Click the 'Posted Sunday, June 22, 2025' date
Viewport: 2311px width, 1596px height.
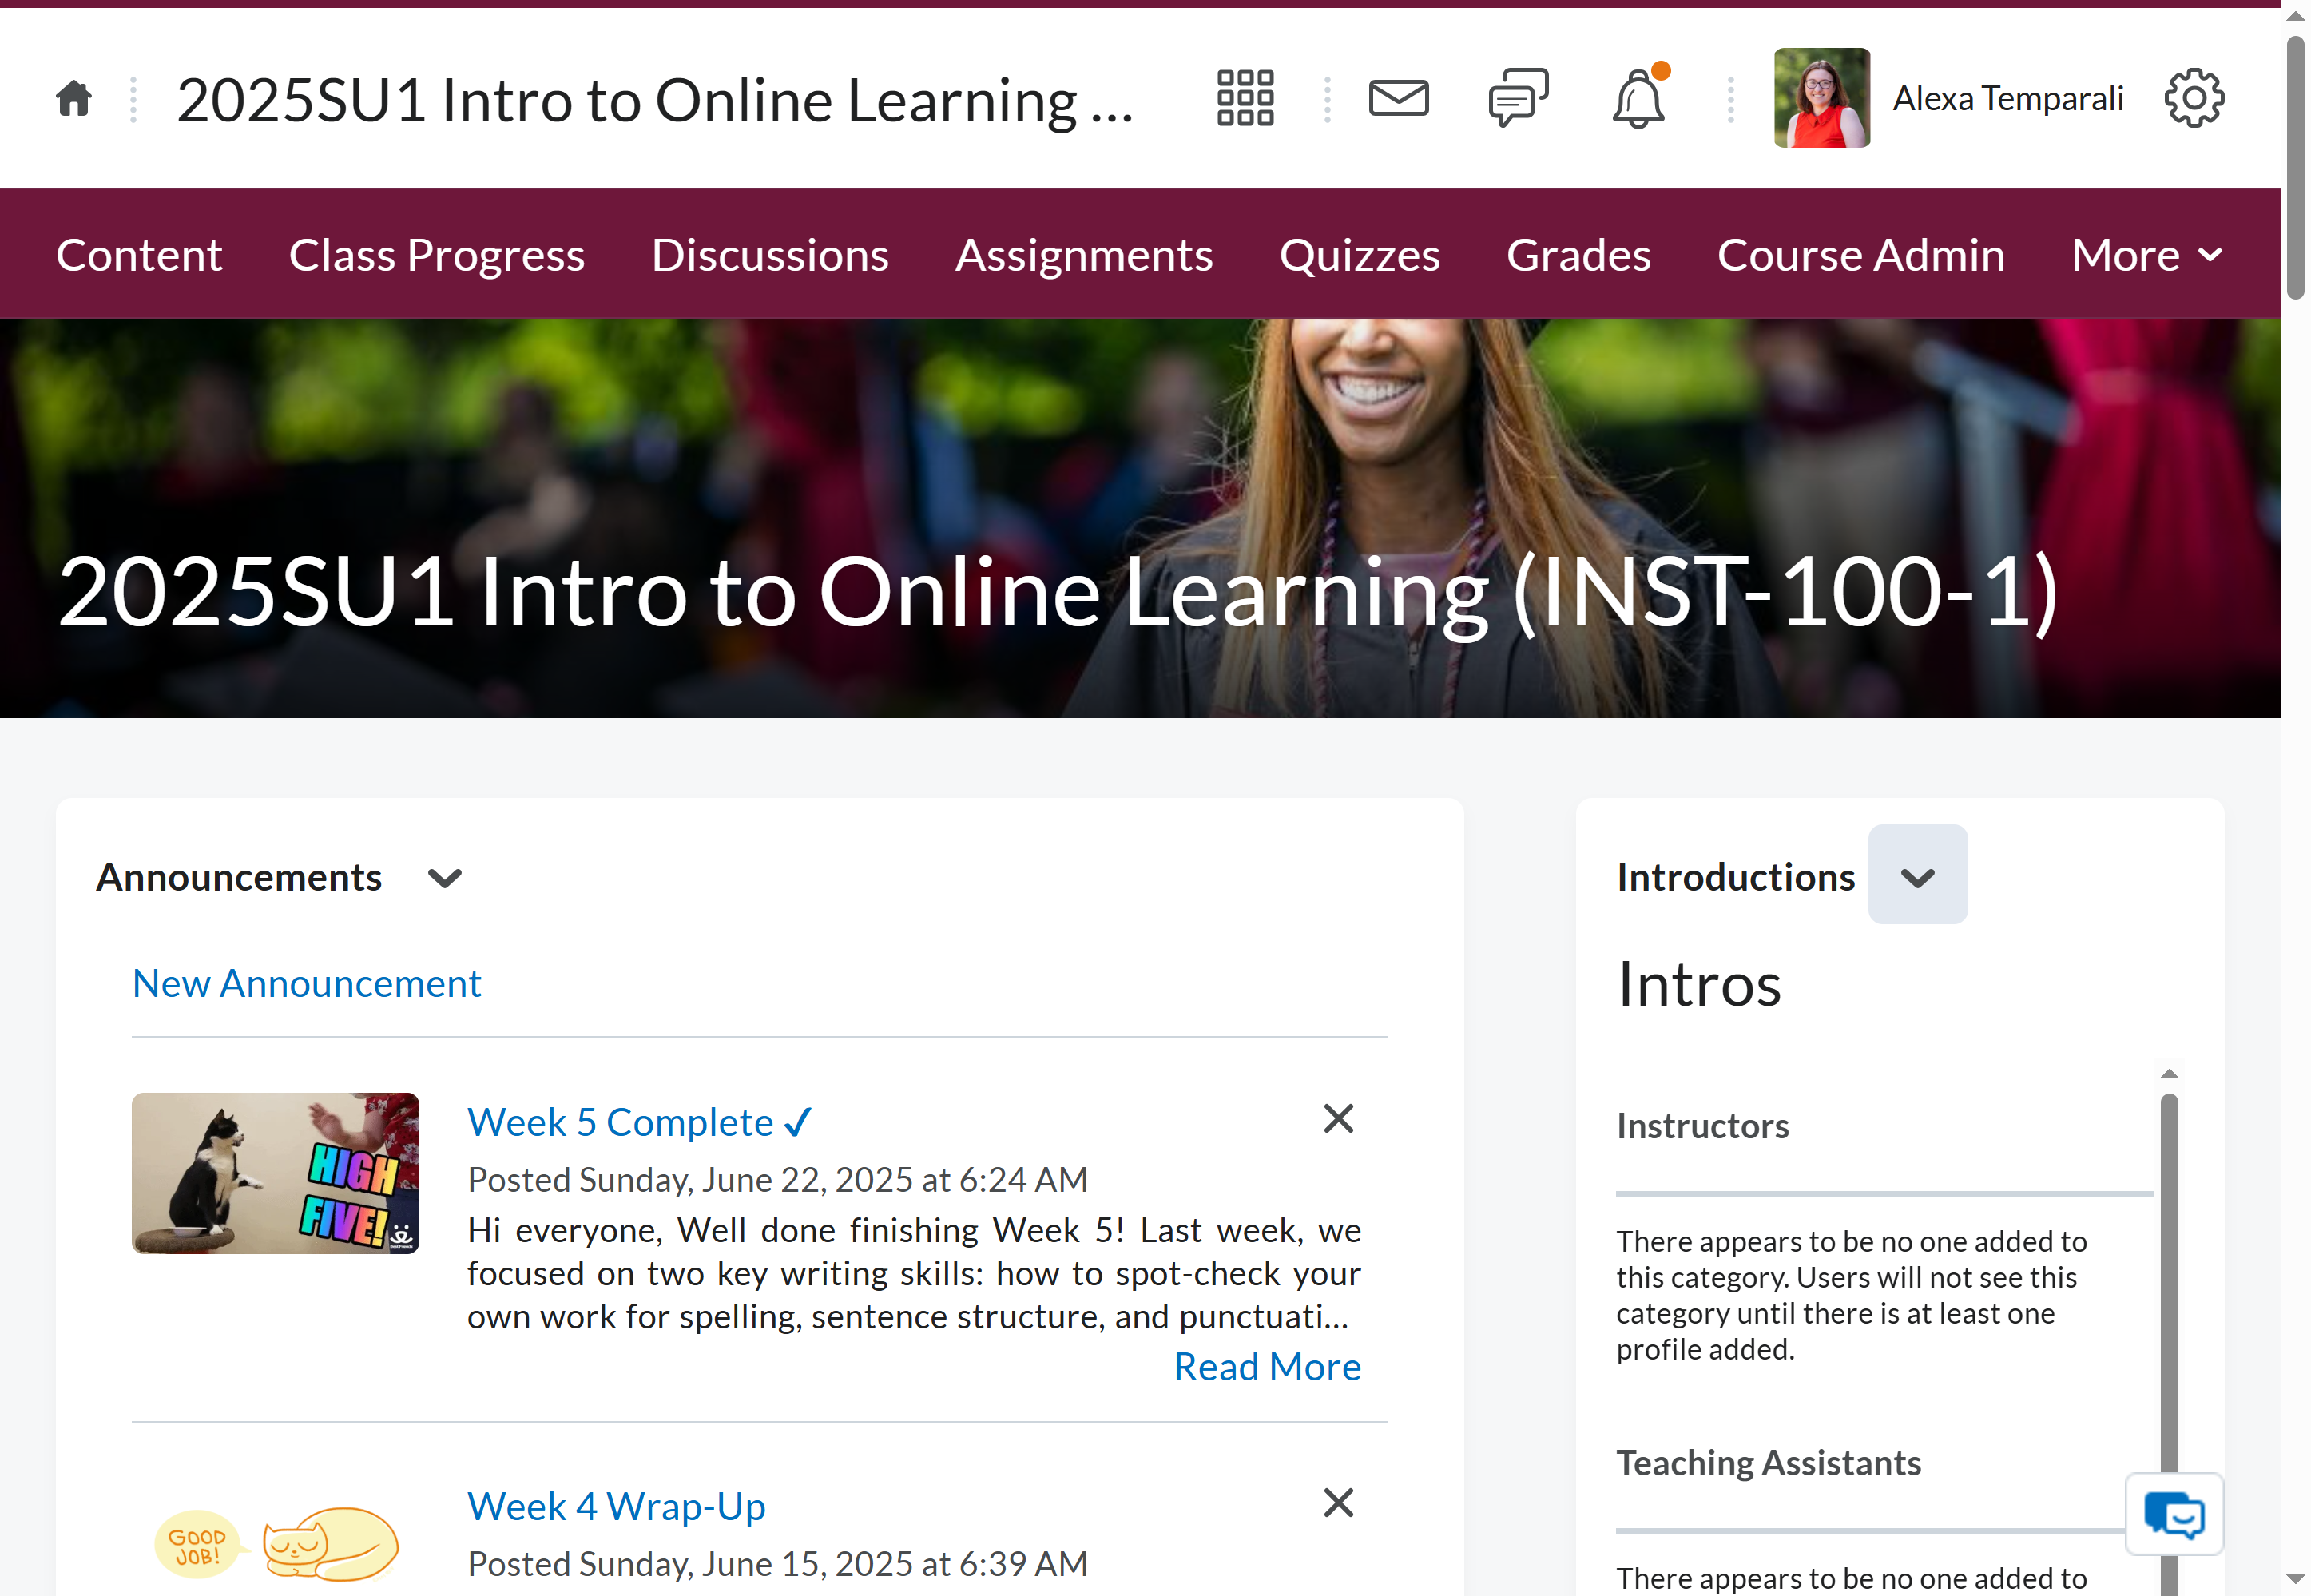click(x=777, y=1180)
